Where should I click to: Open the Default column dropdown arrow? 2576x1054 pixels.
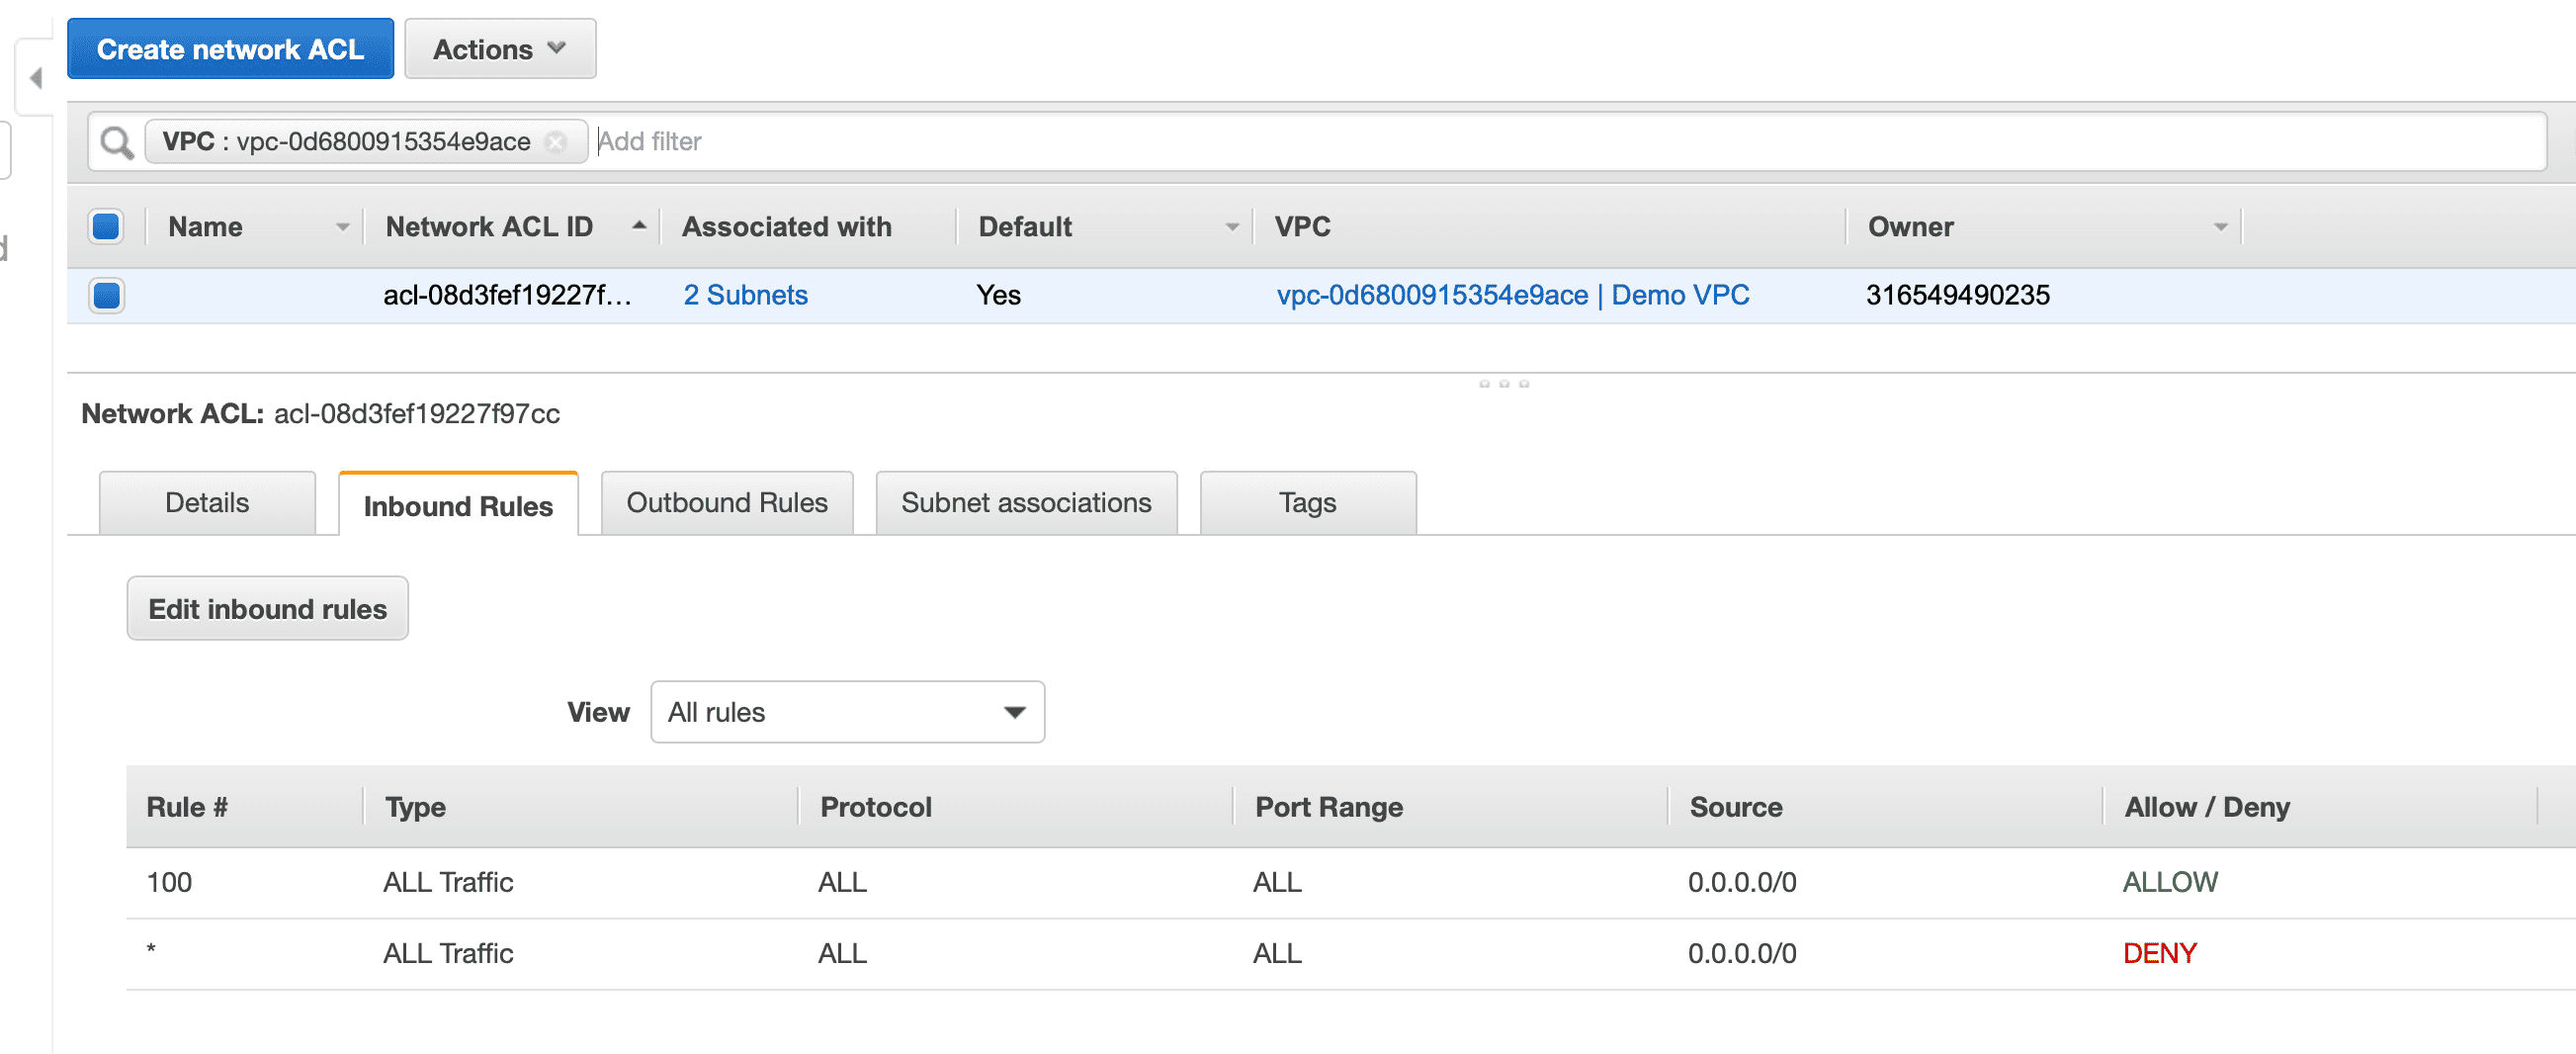tap(1232, 227)
